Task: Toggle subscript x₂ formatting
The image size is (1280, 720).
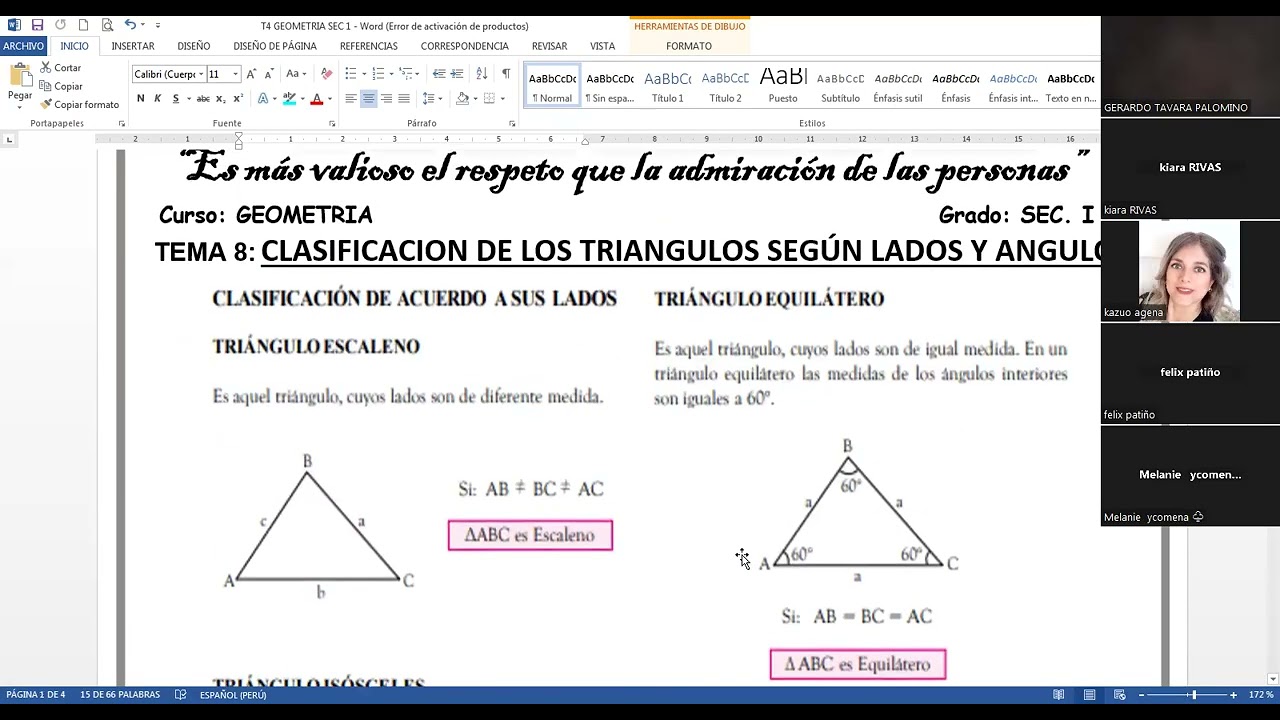Action: pos(221,98)
